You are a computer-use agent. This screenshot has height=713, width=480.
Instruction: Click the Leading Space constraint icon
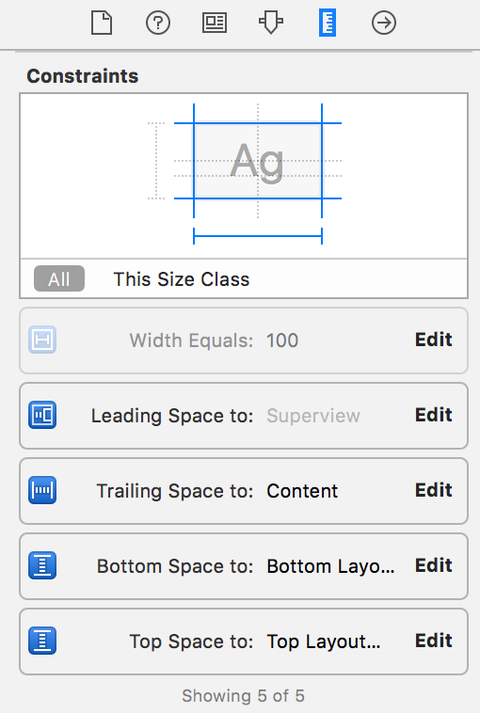coord(42,415)
